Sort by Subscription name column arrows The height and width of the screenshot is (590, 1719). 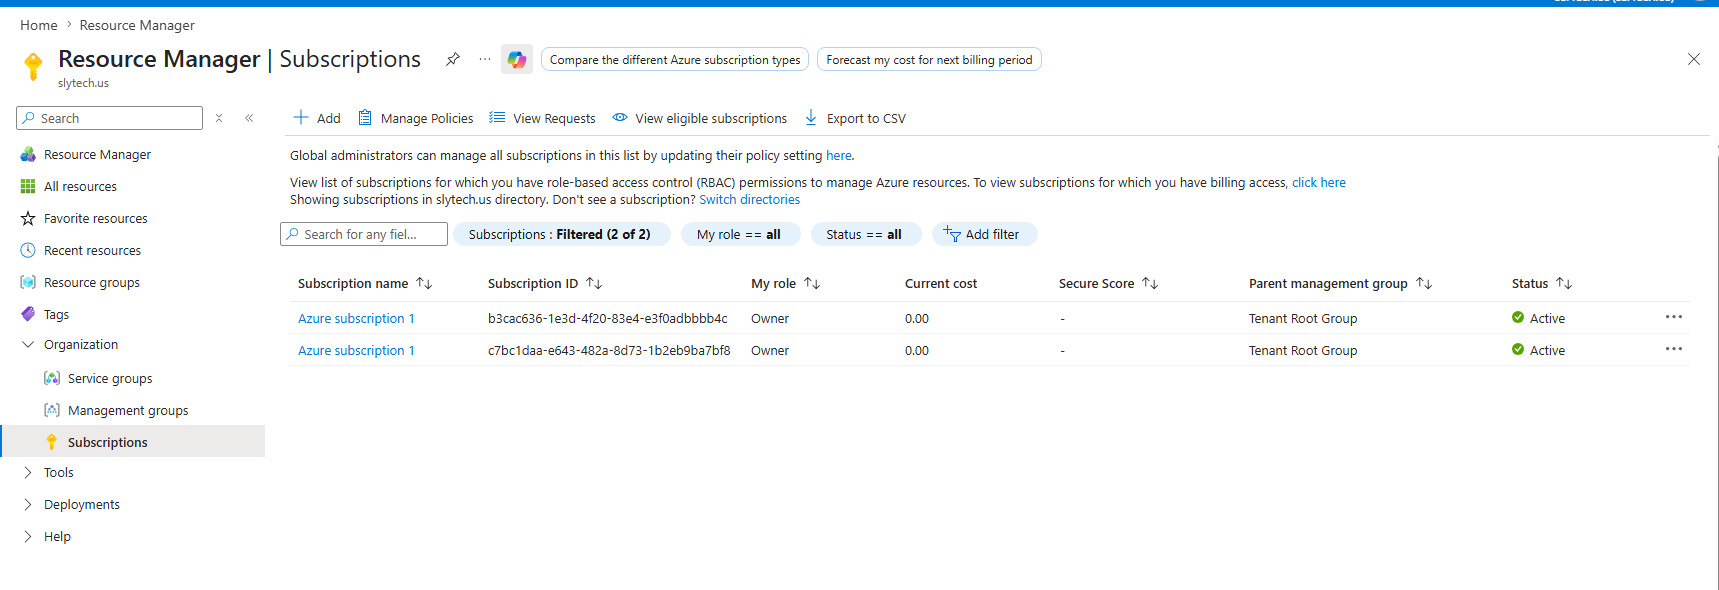click(x=424, y=283)
